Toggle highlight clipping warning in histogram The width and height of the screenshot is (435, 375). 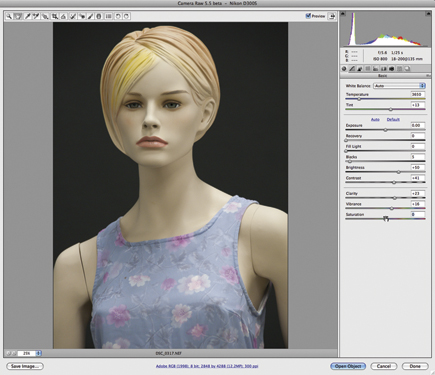[x=428, y=14]
